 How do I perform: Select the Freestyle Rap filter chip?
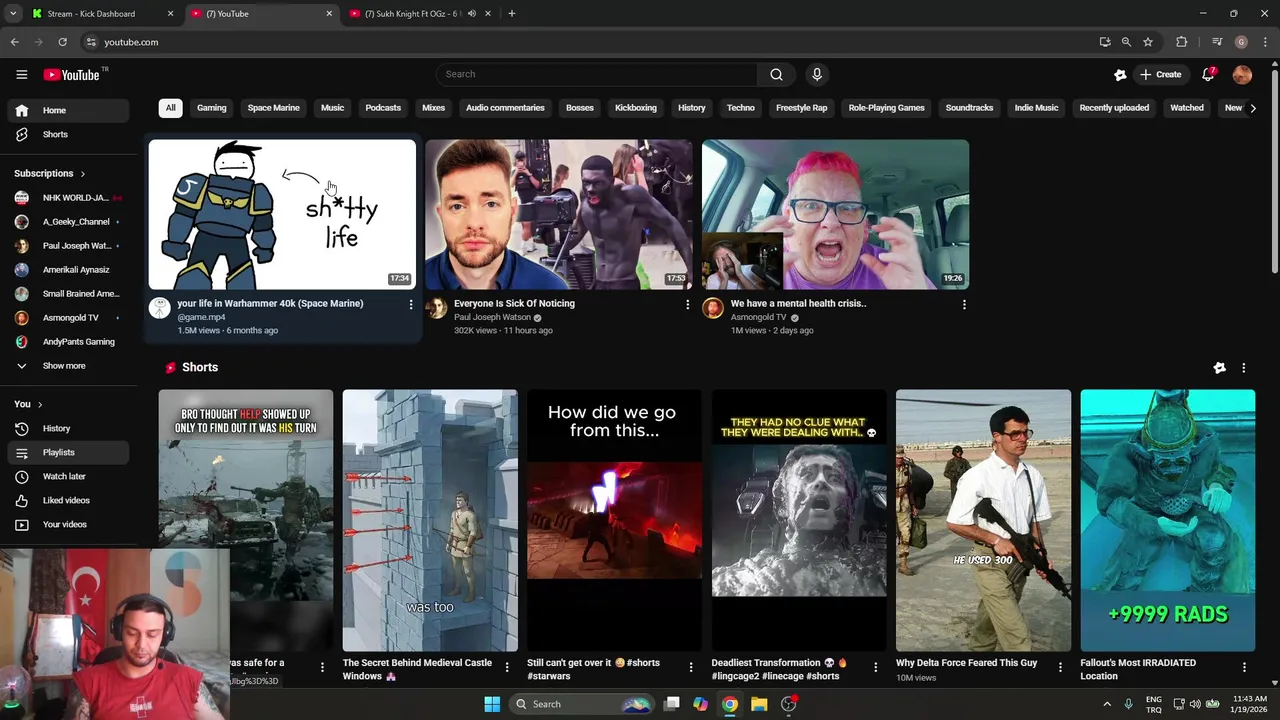(802, 108)
